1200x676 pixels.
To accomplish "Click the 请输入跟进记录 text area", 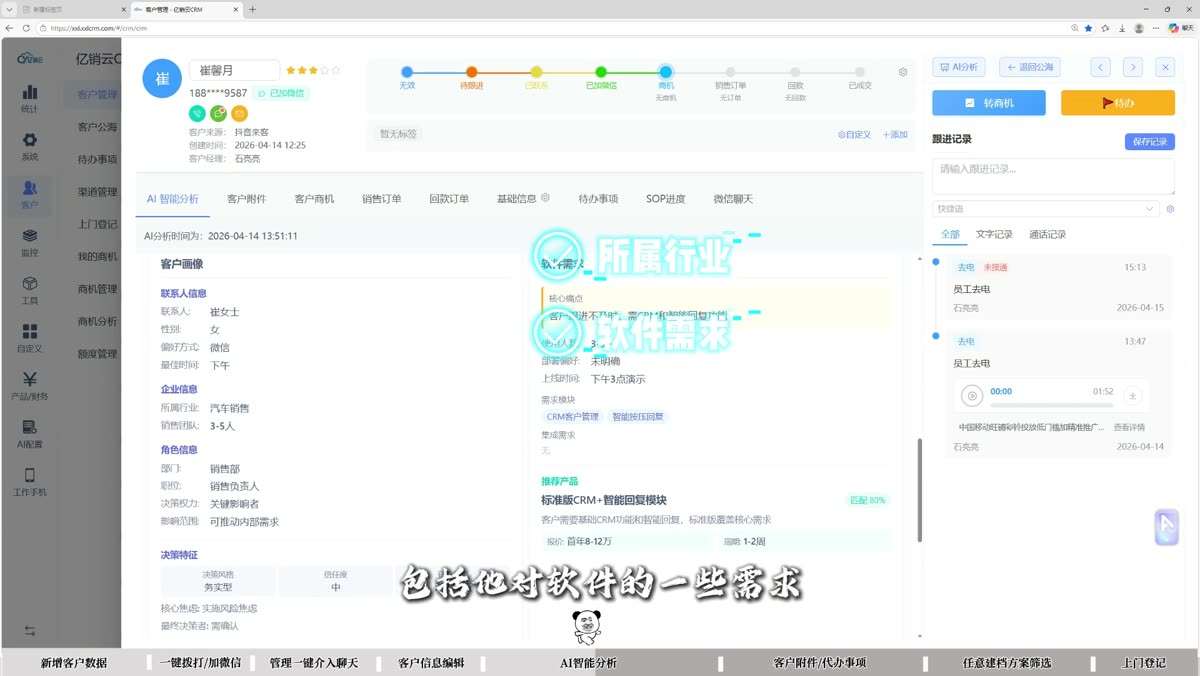I will coord(1053,177).
